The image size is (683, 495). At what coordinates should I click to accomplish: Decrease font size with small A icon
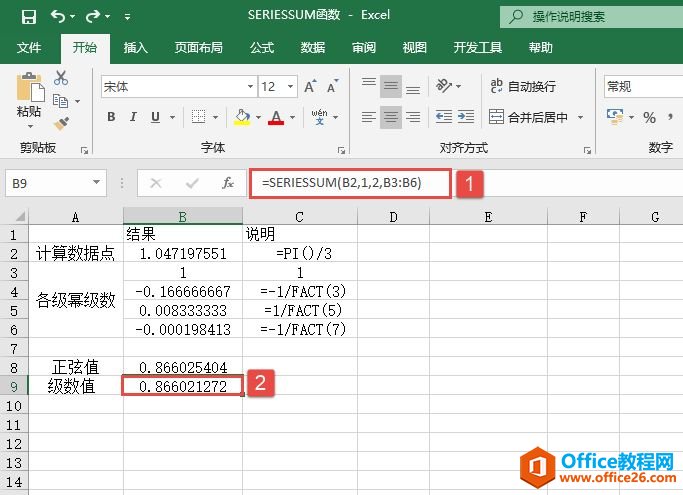coord(332,86)
